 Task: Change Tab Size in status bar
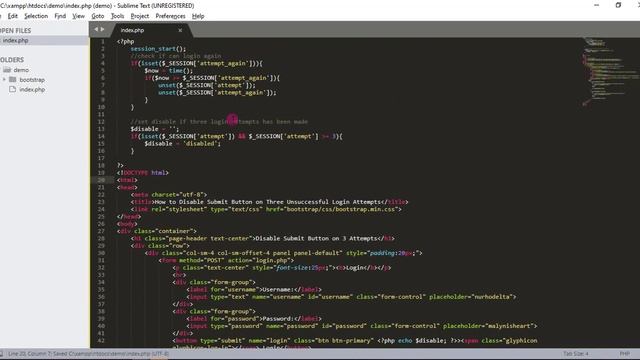point(576,353)
